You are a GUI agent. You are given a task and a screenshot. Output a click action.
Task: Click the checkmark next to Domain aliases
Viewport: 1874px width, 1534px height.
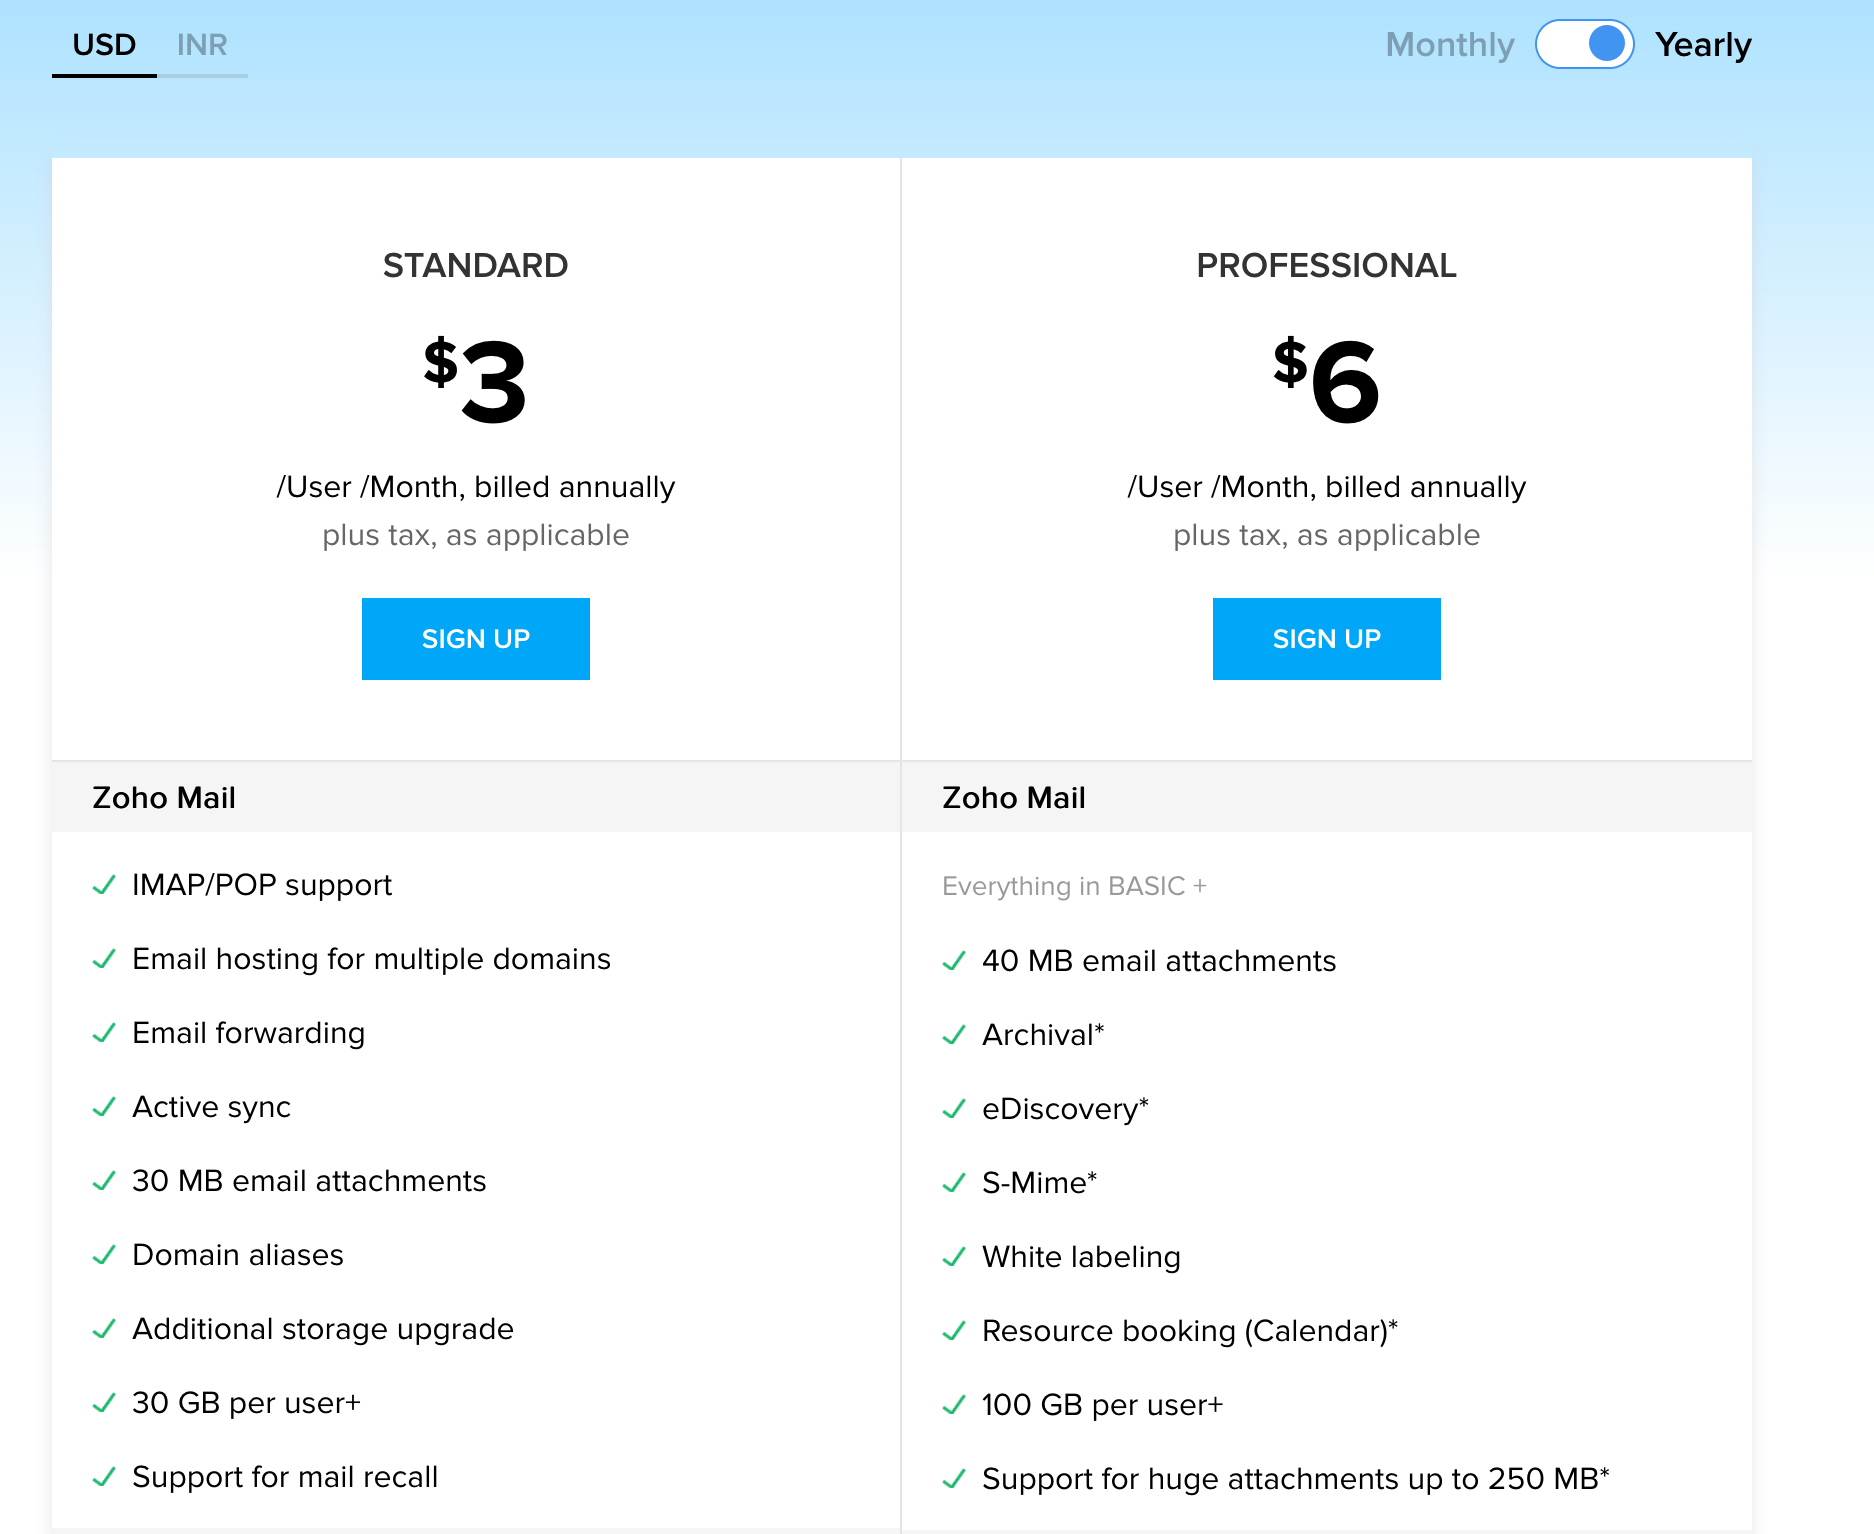coord(104,1255)
